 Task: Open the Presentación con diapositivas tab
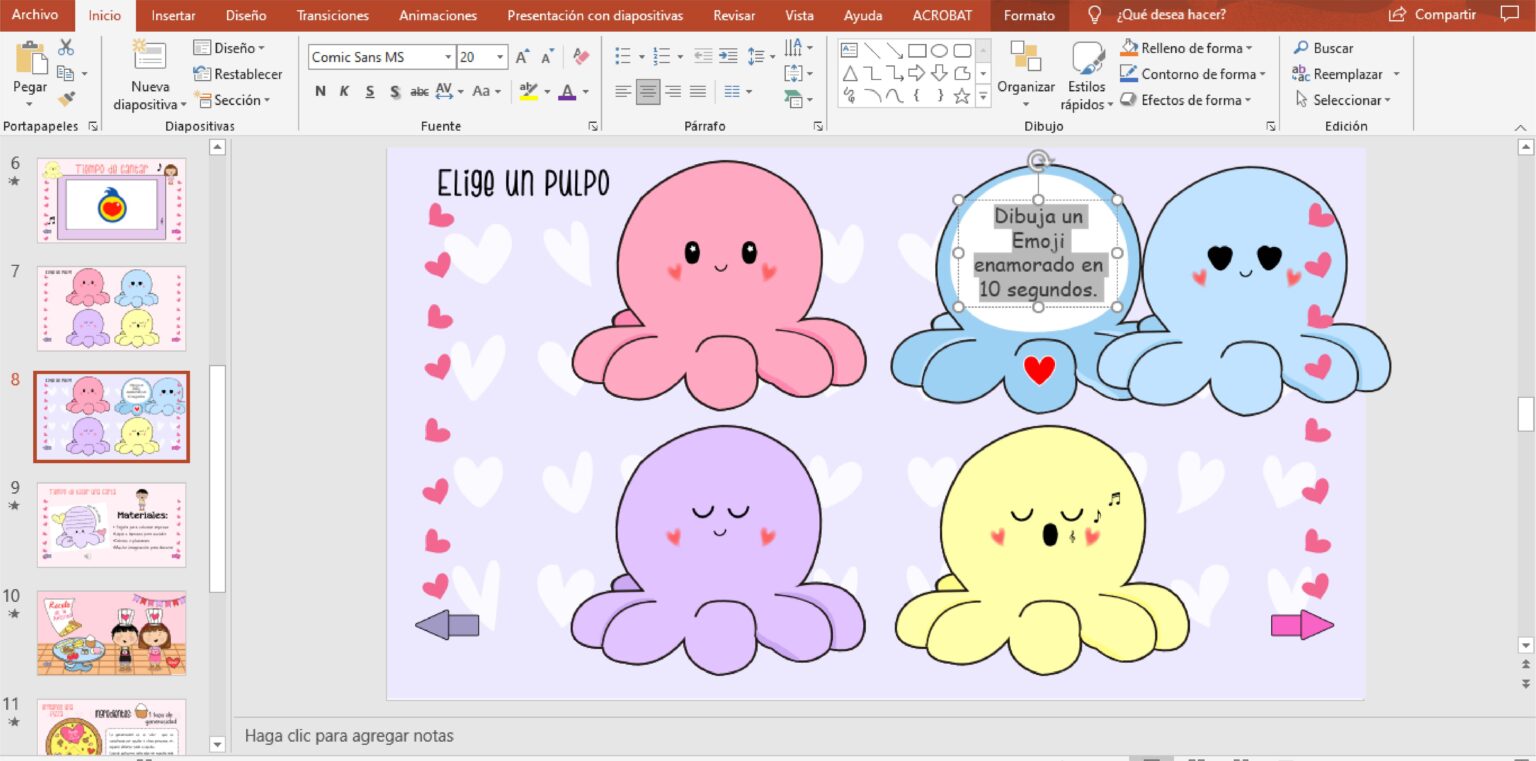click(x=595, y=15)
